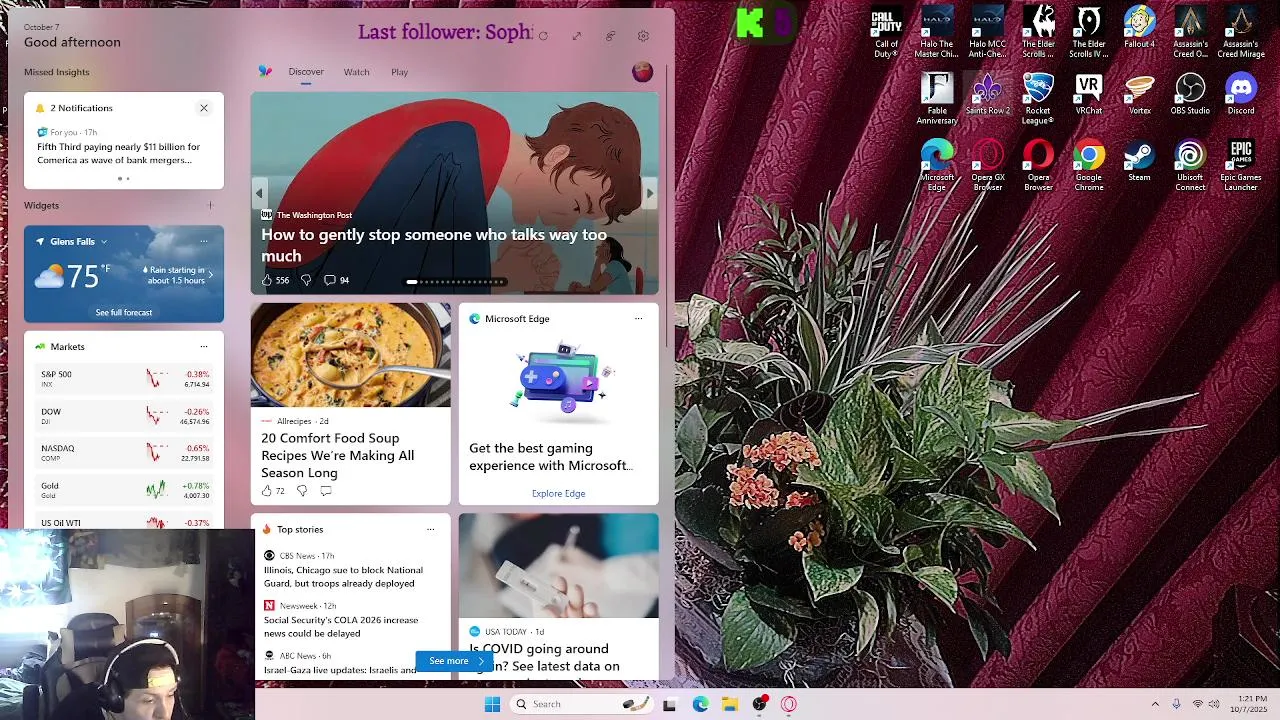Go to previous carousel story

pyautogui.click(x=259, y=194)
